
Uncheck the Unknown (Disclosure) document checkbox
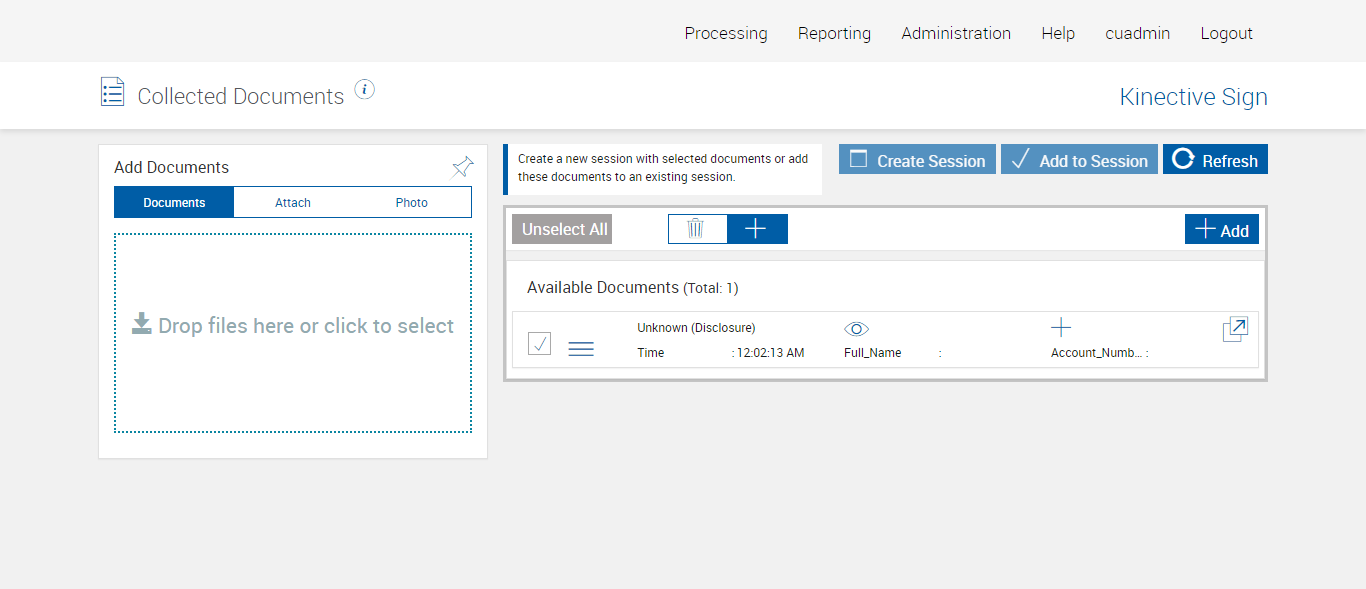coord(540,344)
